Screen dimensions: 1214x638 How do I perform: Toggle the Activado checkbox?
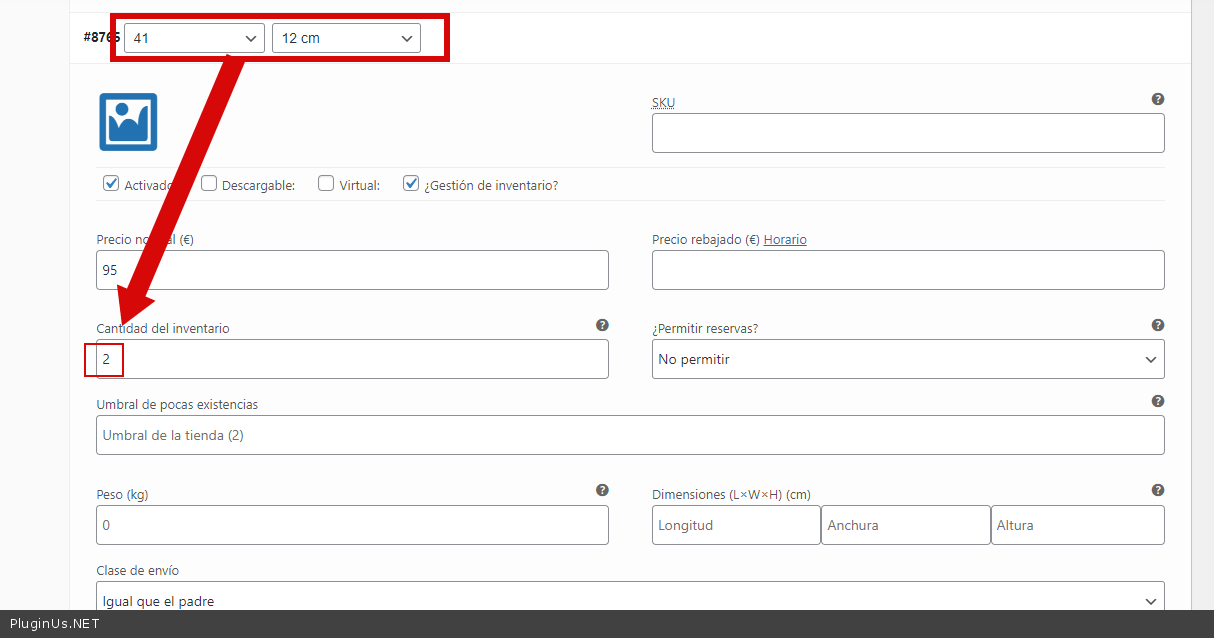point(111,184)
